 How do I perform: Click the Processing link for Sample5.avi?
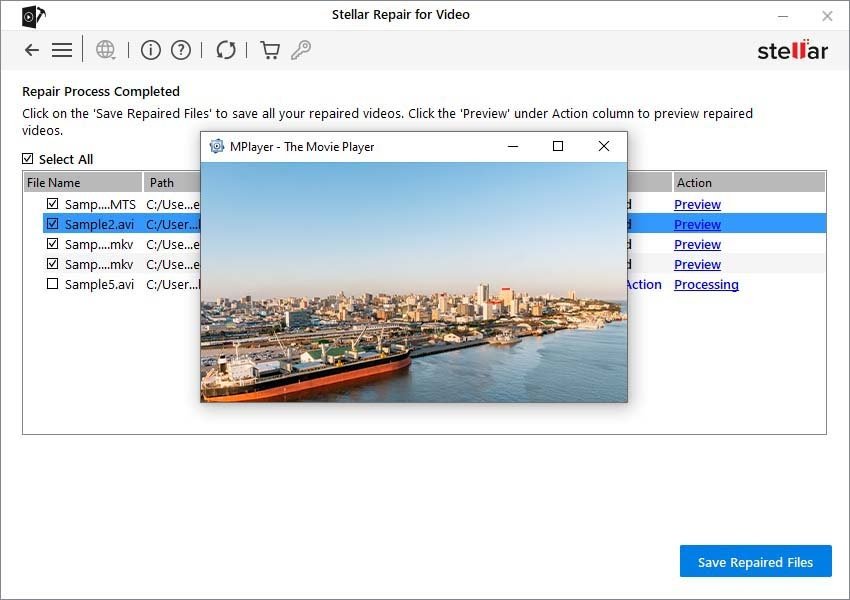point(706,284)
